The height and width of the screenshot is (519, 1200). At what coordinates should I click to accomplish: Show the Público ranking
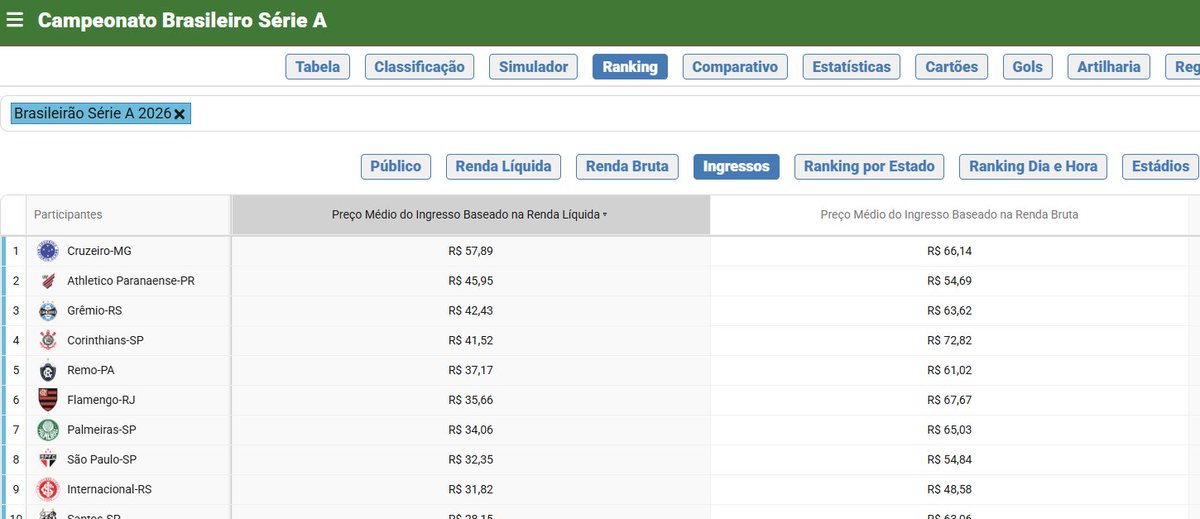pos(396,166)
